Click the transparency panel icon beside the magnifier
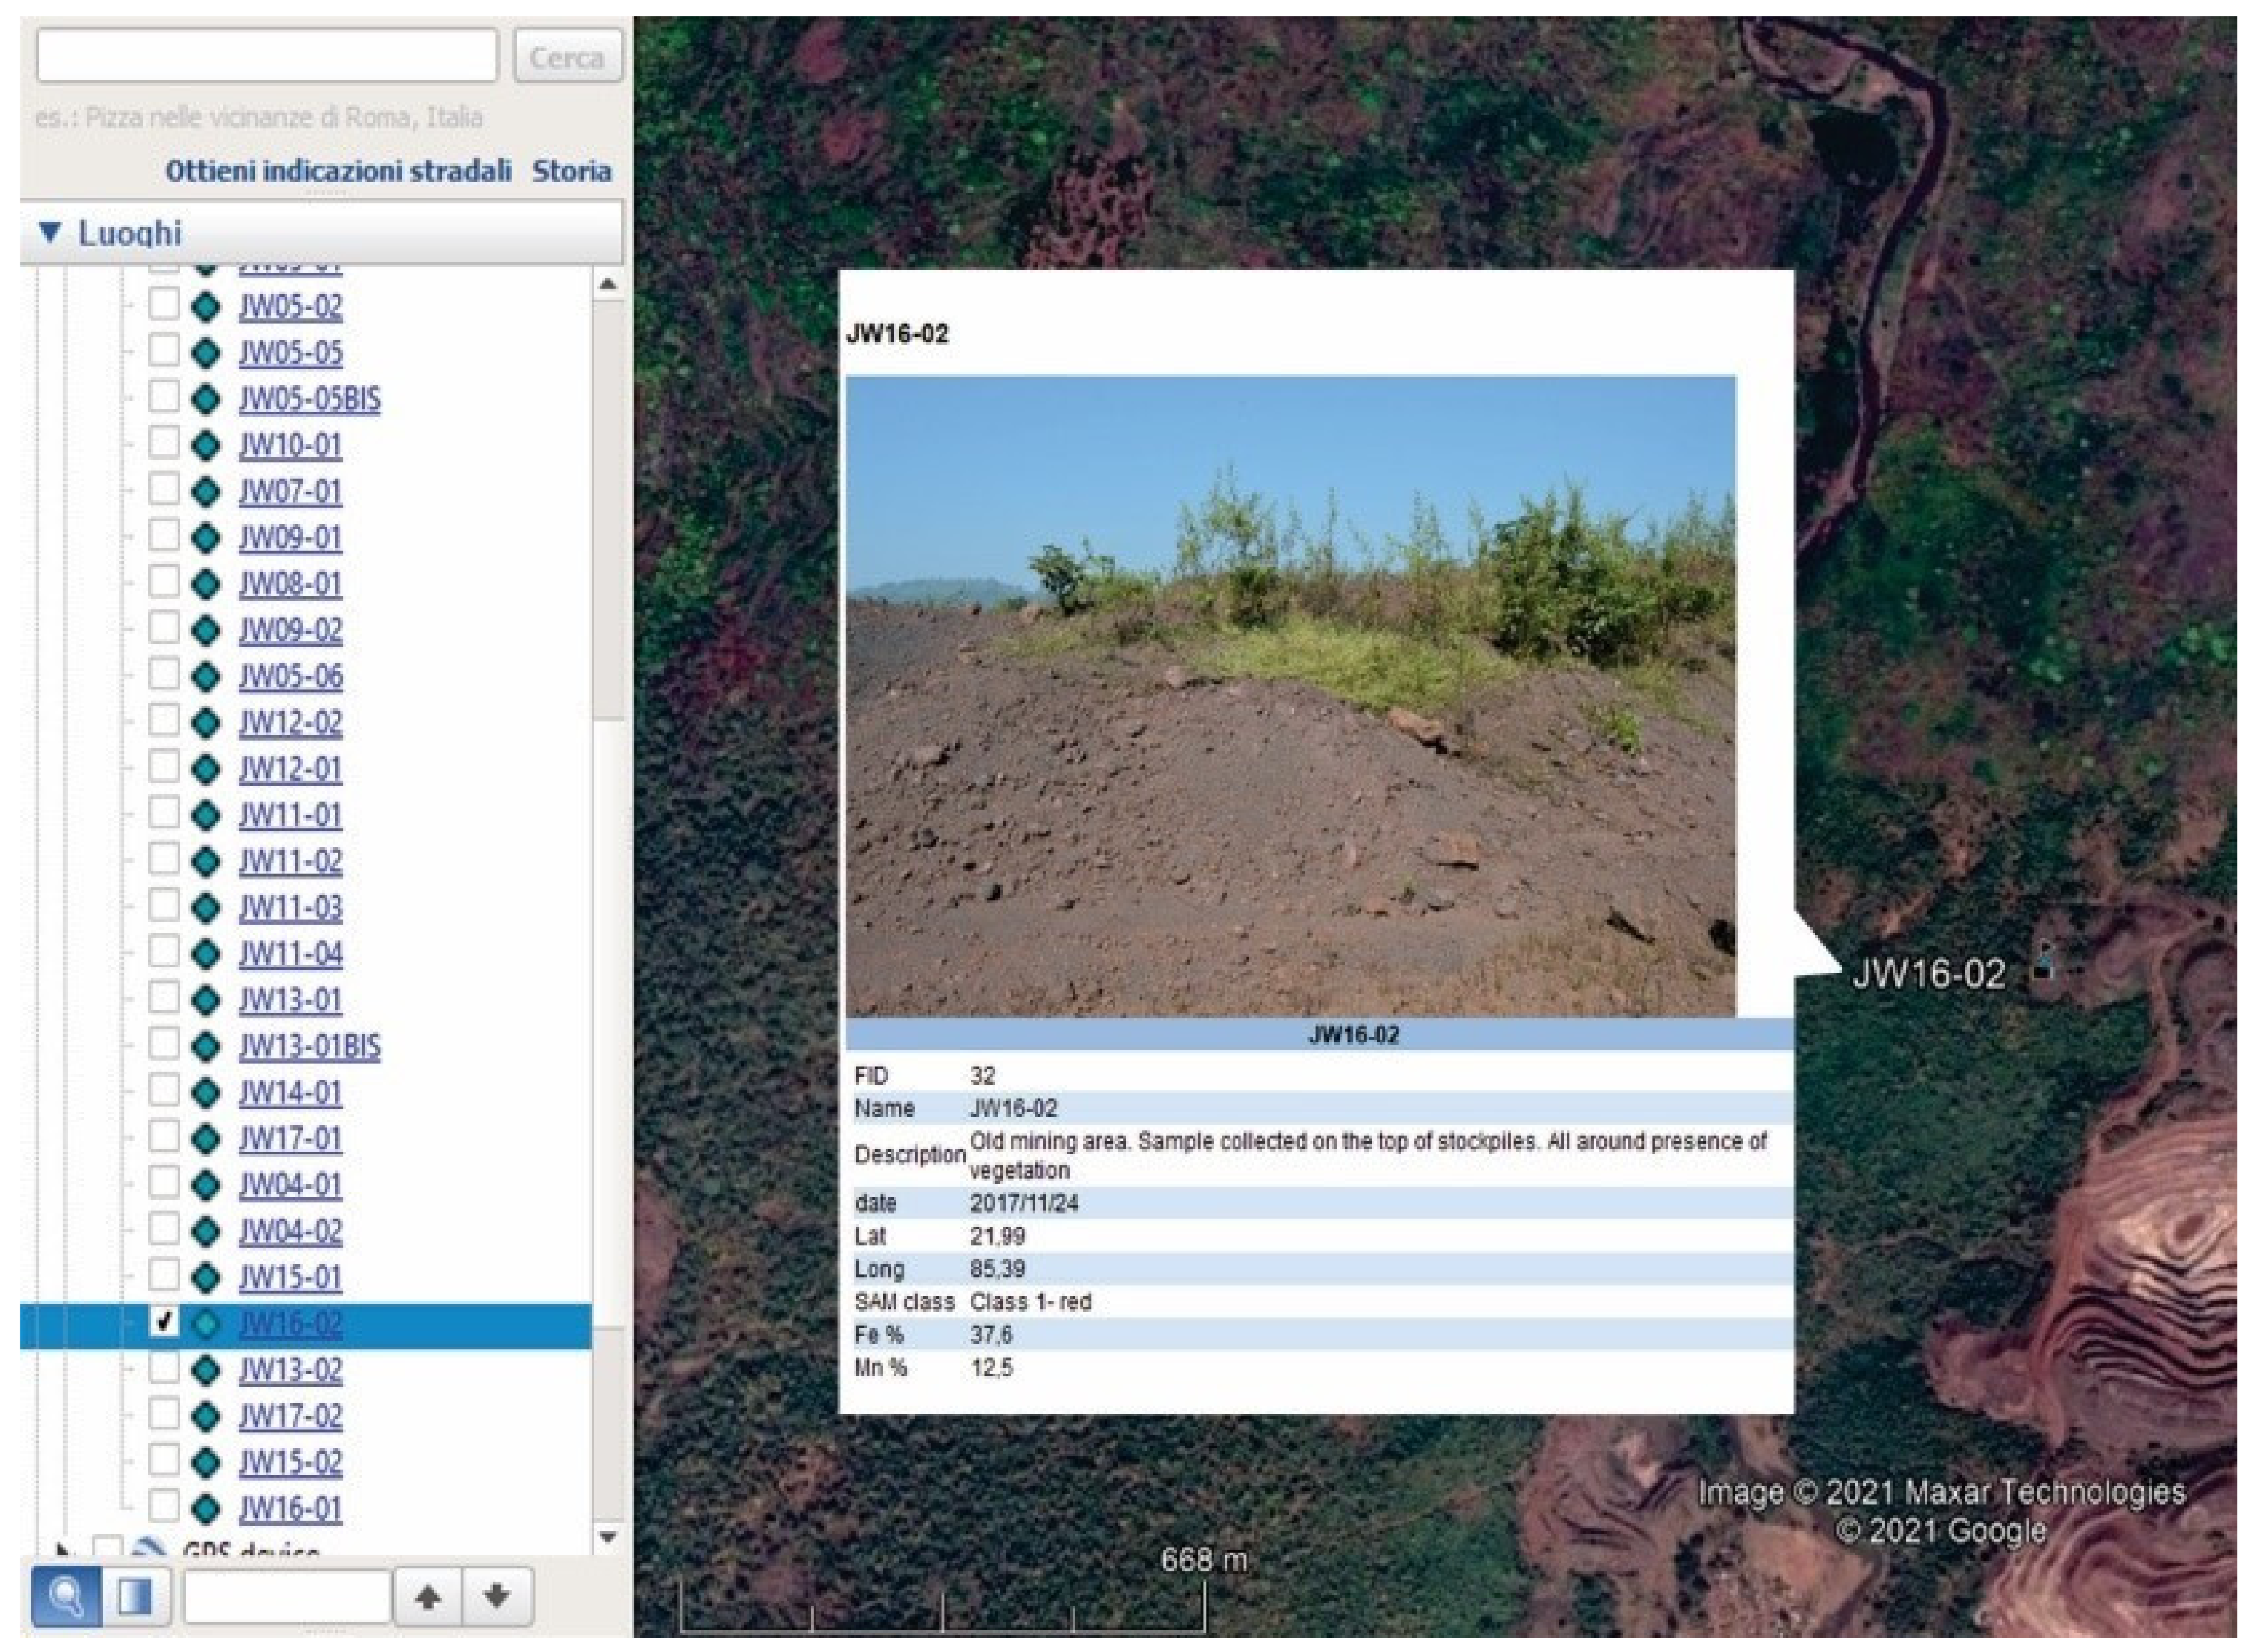The height and width of the screenshot is (1652, 2253). point(134,1597)
